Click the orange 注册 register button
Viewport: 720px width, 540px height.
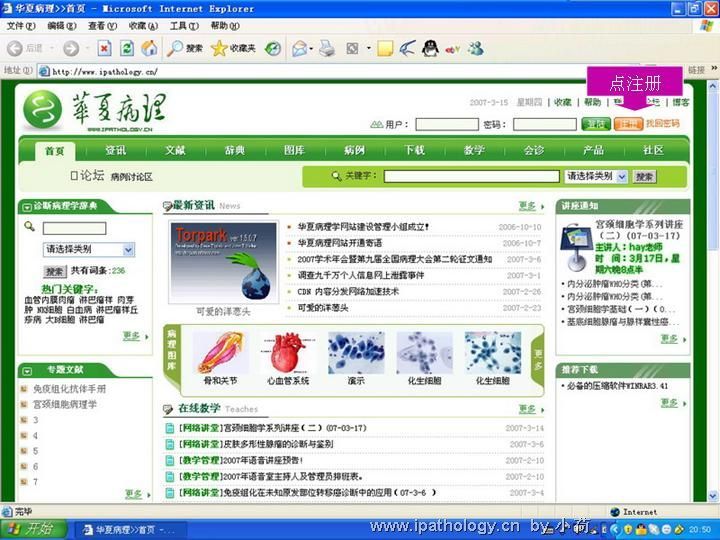point(628,124)
